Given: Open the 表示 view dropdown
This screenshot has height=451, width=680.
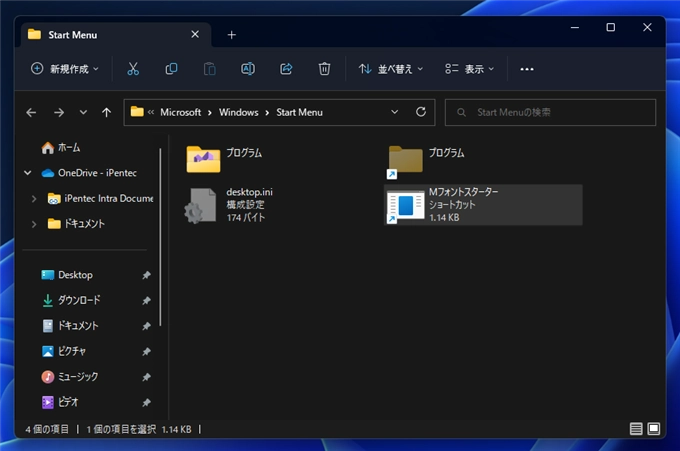Looking at the screenshot, I should (470, 69).
